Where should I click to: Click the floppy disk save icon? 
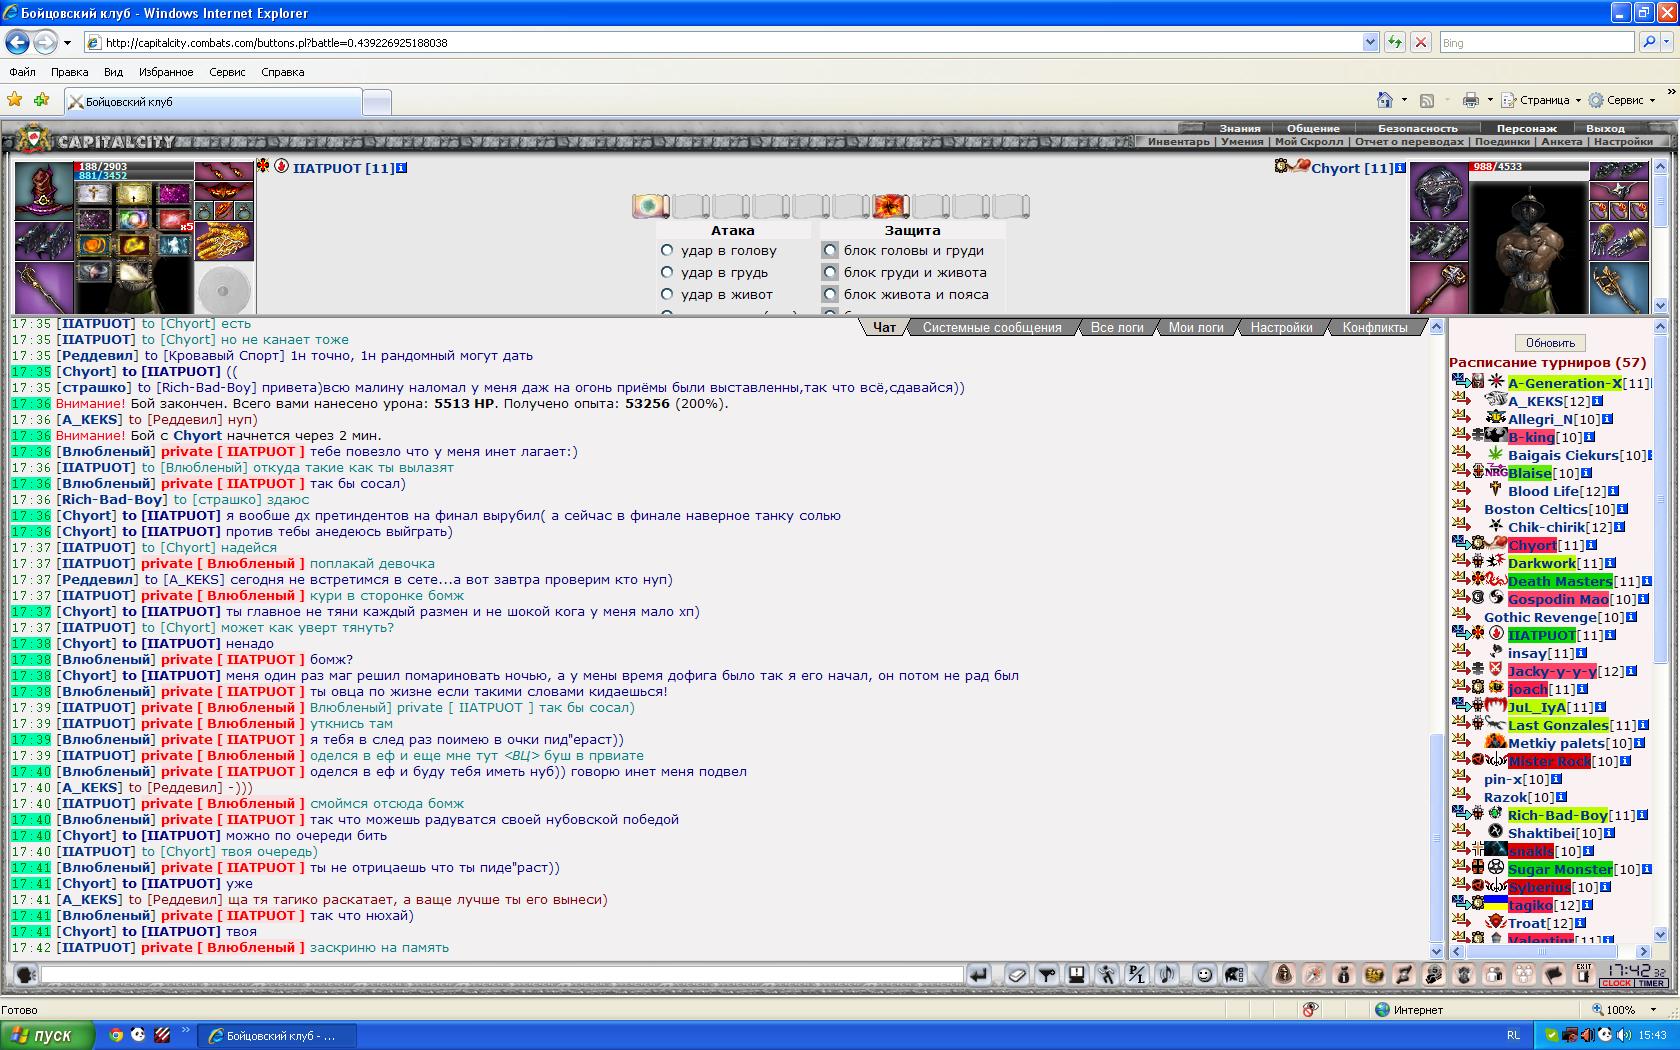click(1077, 974)
